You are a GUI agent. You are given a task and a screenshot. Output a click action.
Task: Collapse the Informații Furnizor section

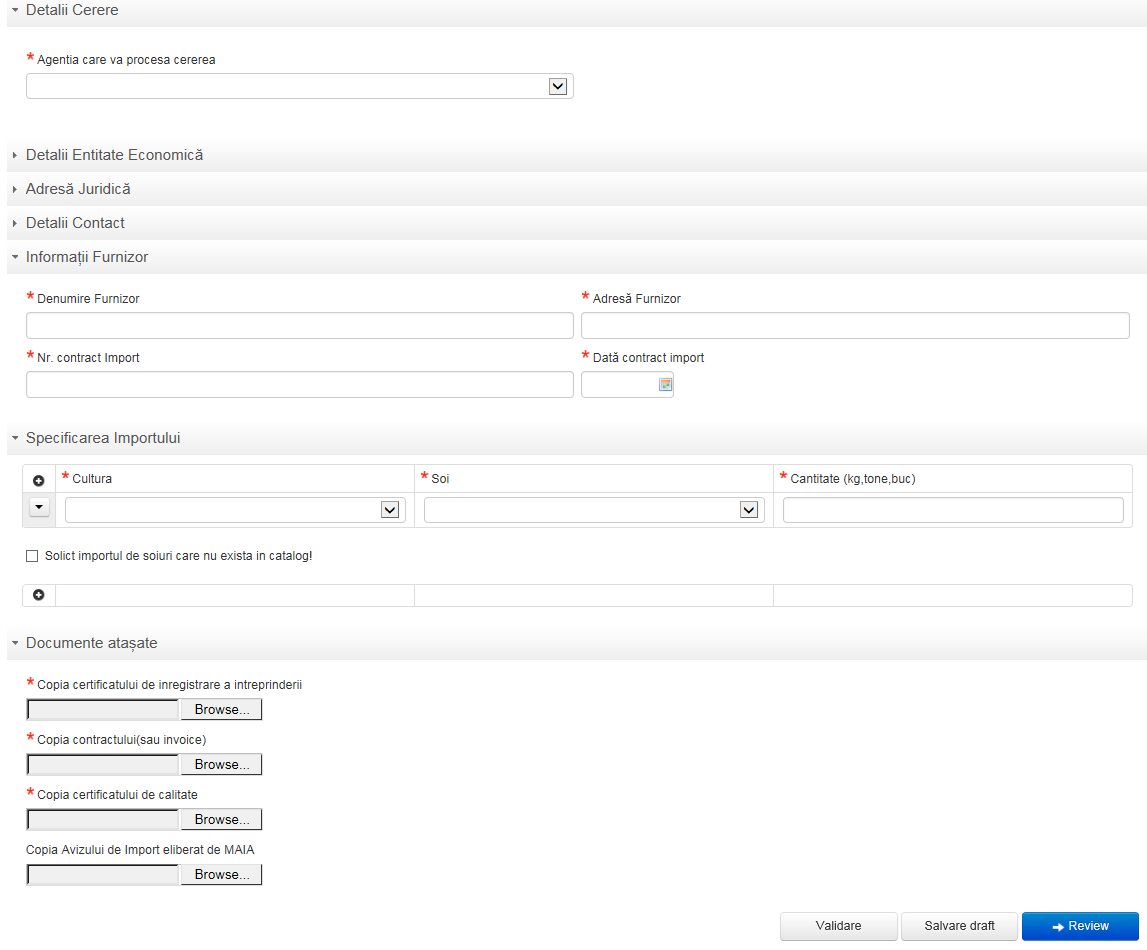pos(87,257)
